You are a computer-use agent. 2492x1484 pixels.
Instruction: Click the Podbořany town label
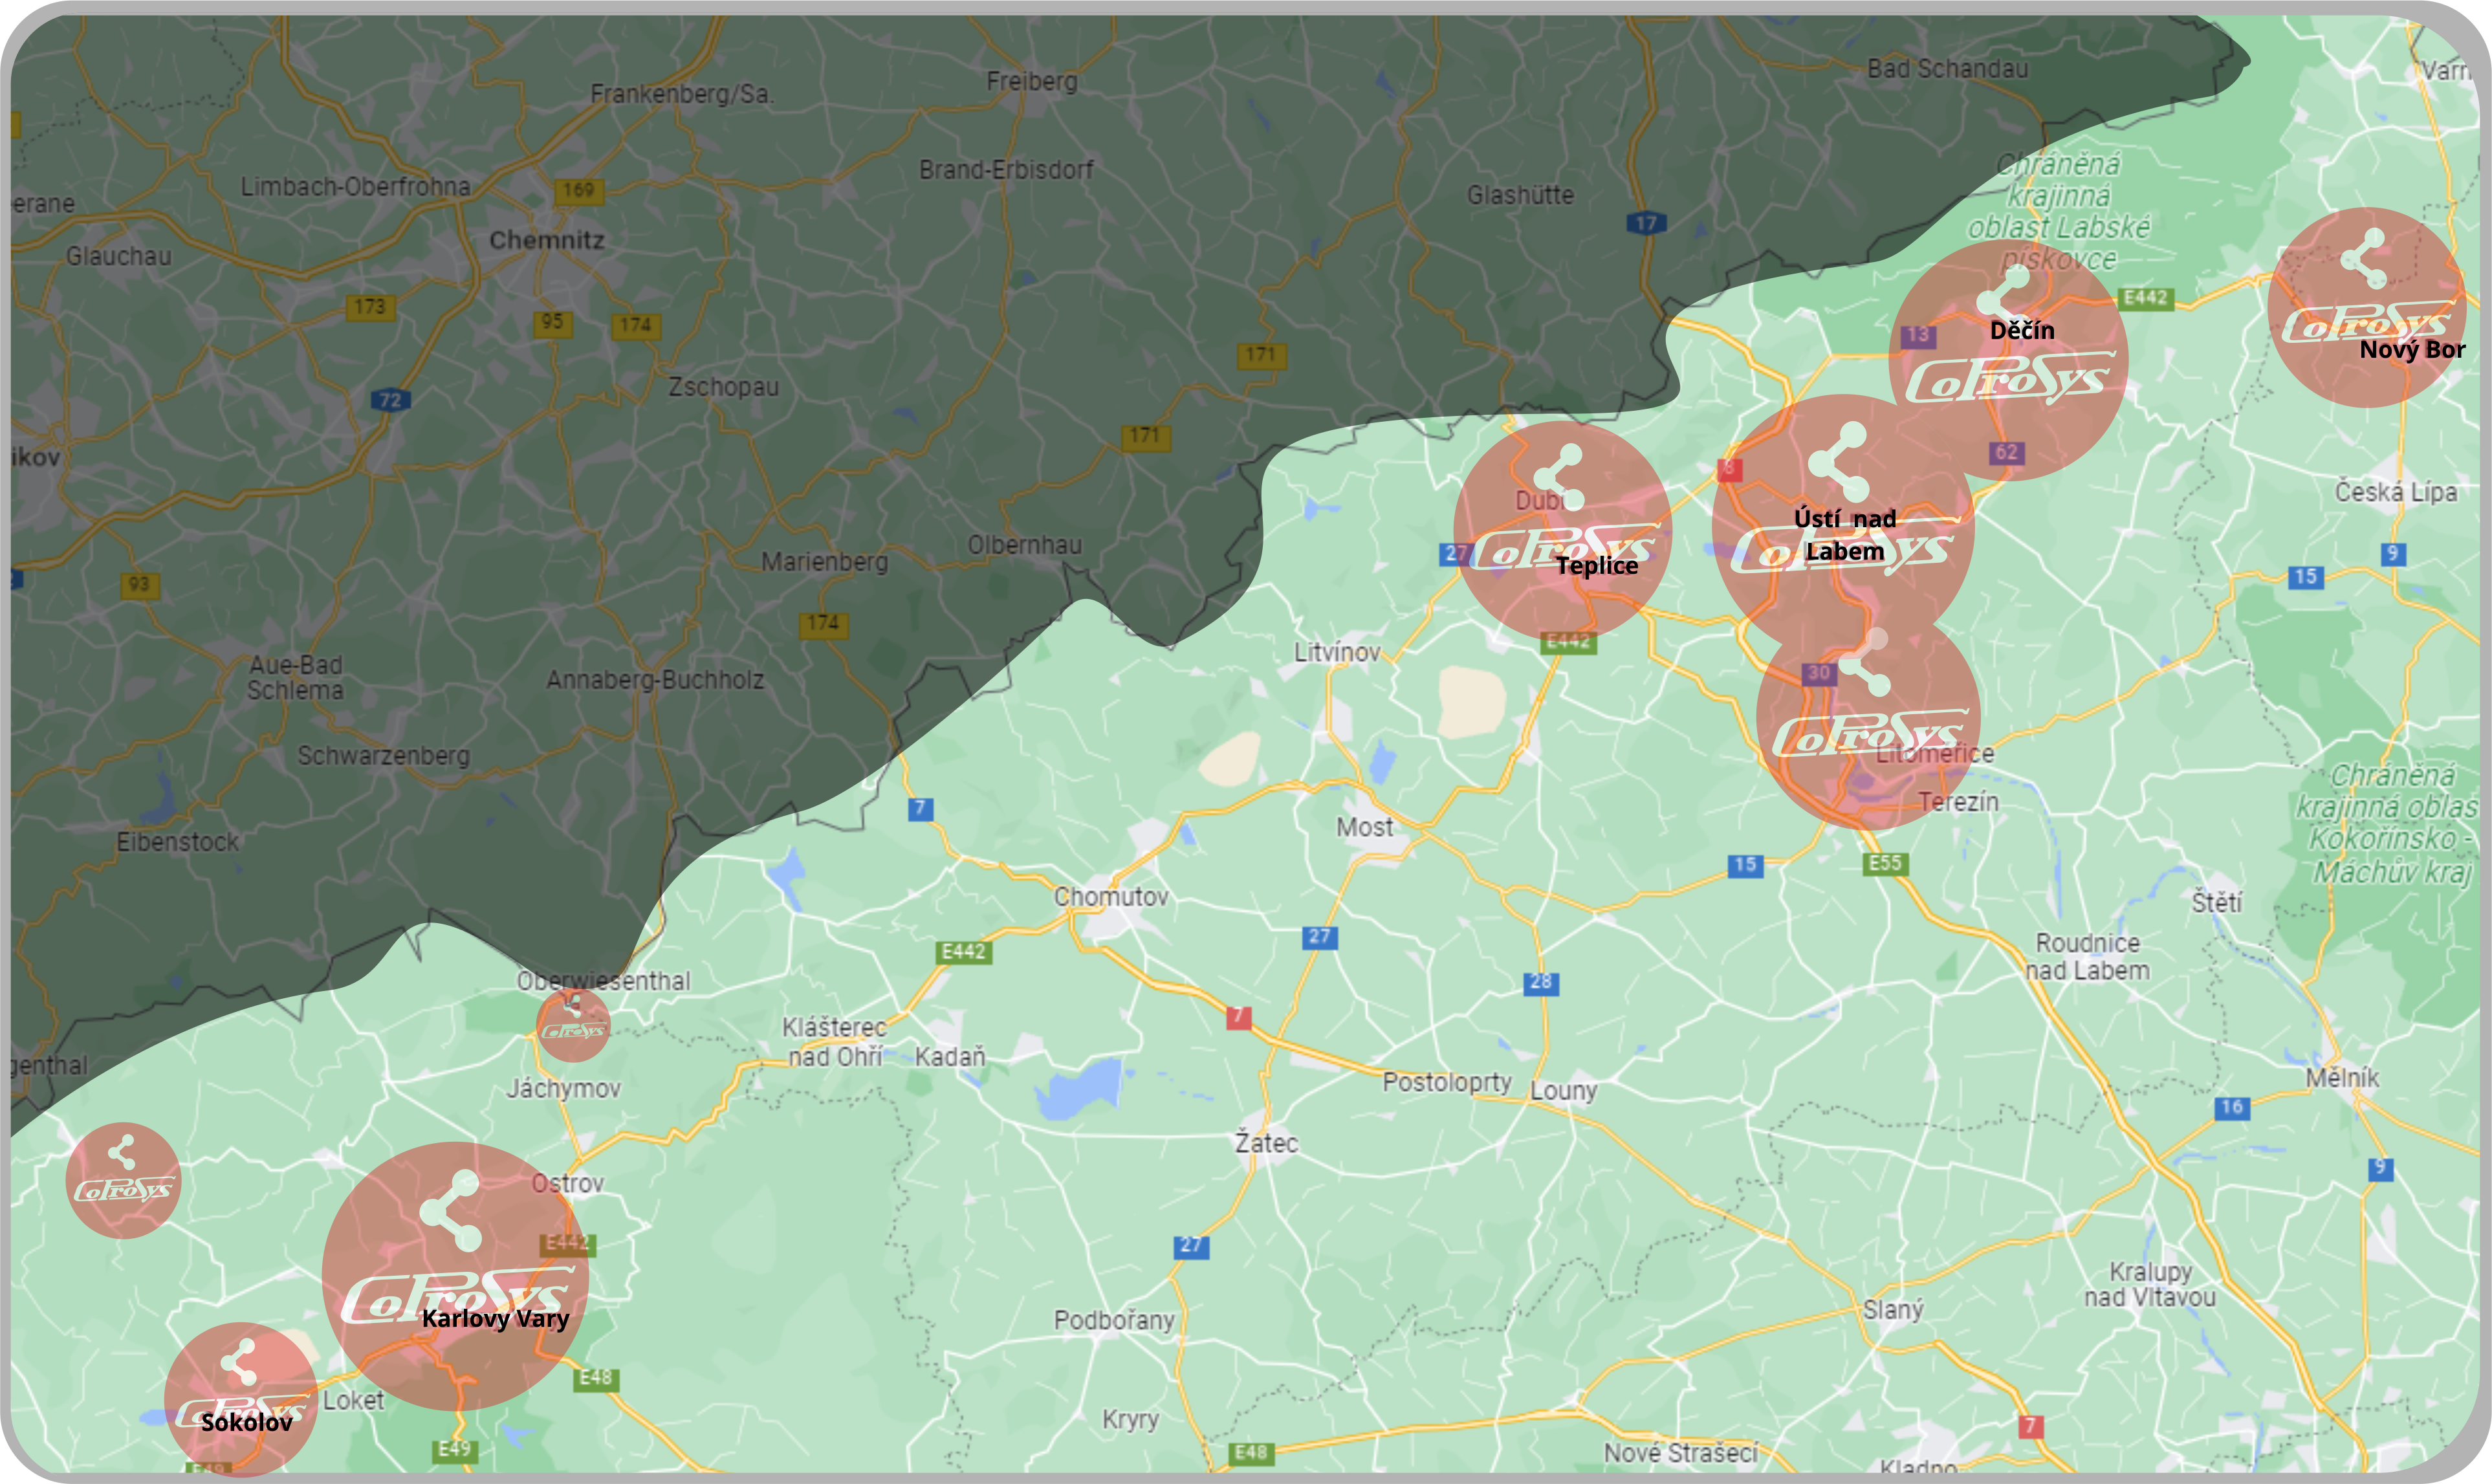[x=1114, y=1320]
